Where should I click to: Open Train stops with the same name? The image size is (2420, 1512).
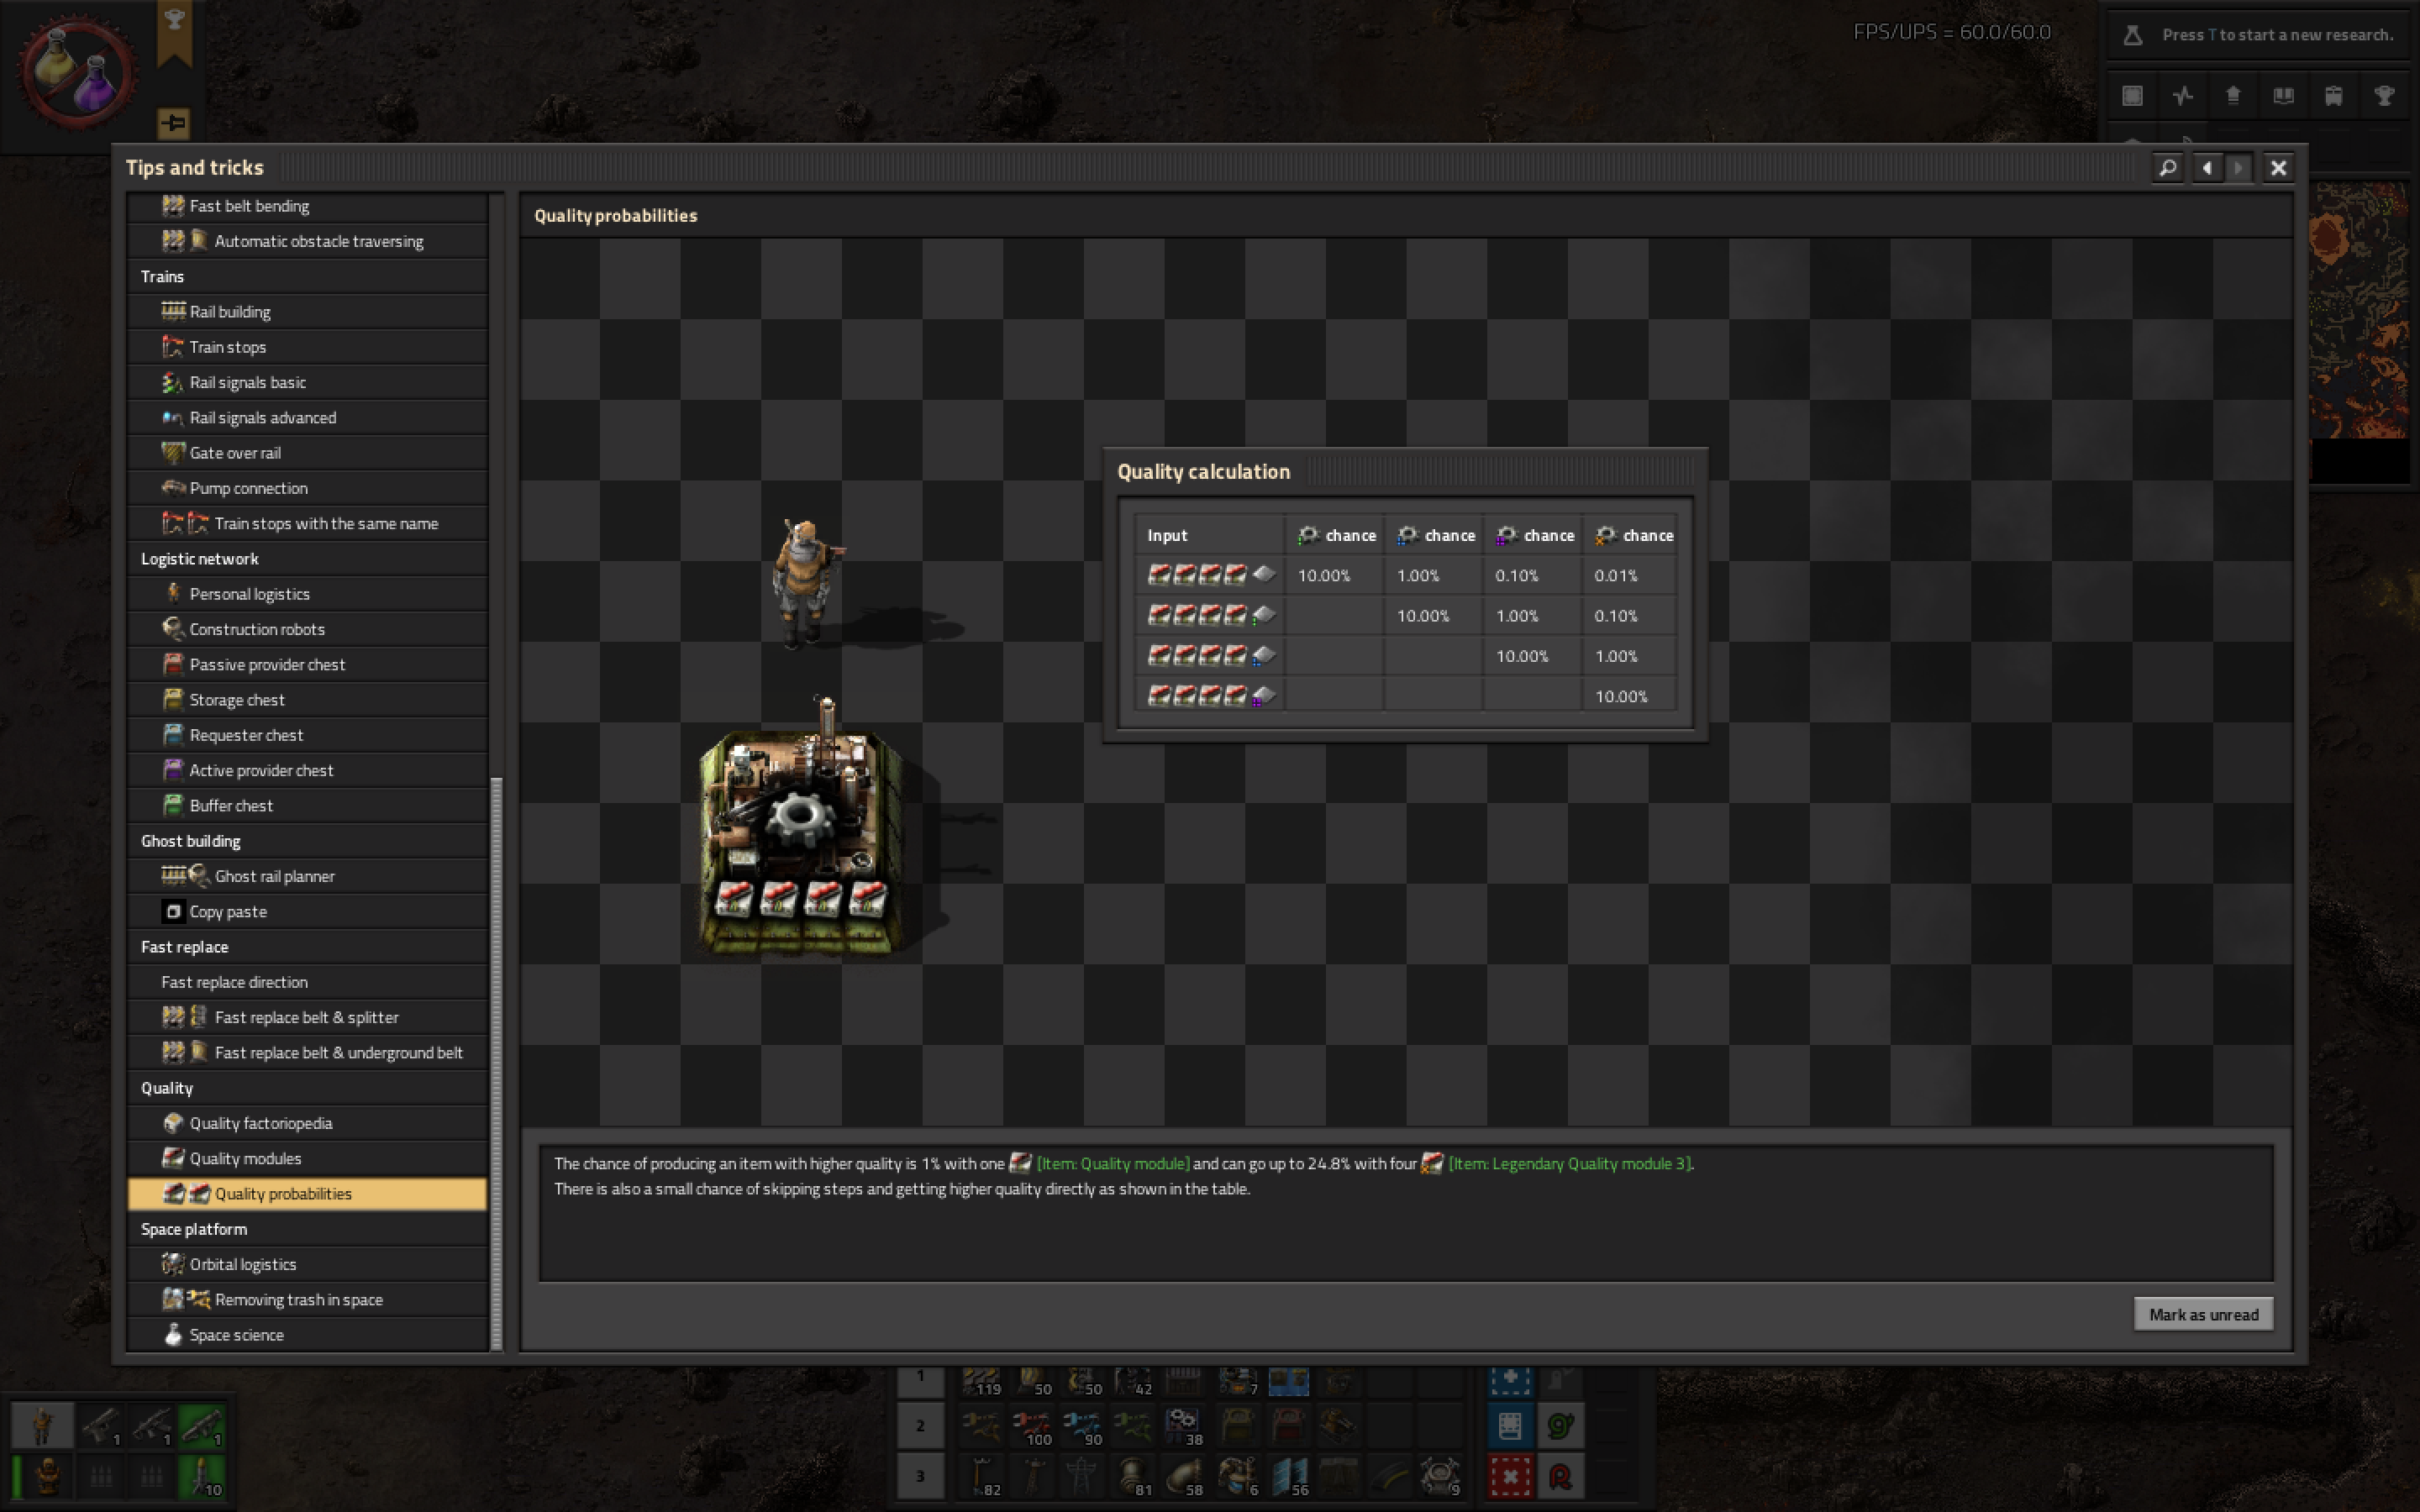coord(308,523)
